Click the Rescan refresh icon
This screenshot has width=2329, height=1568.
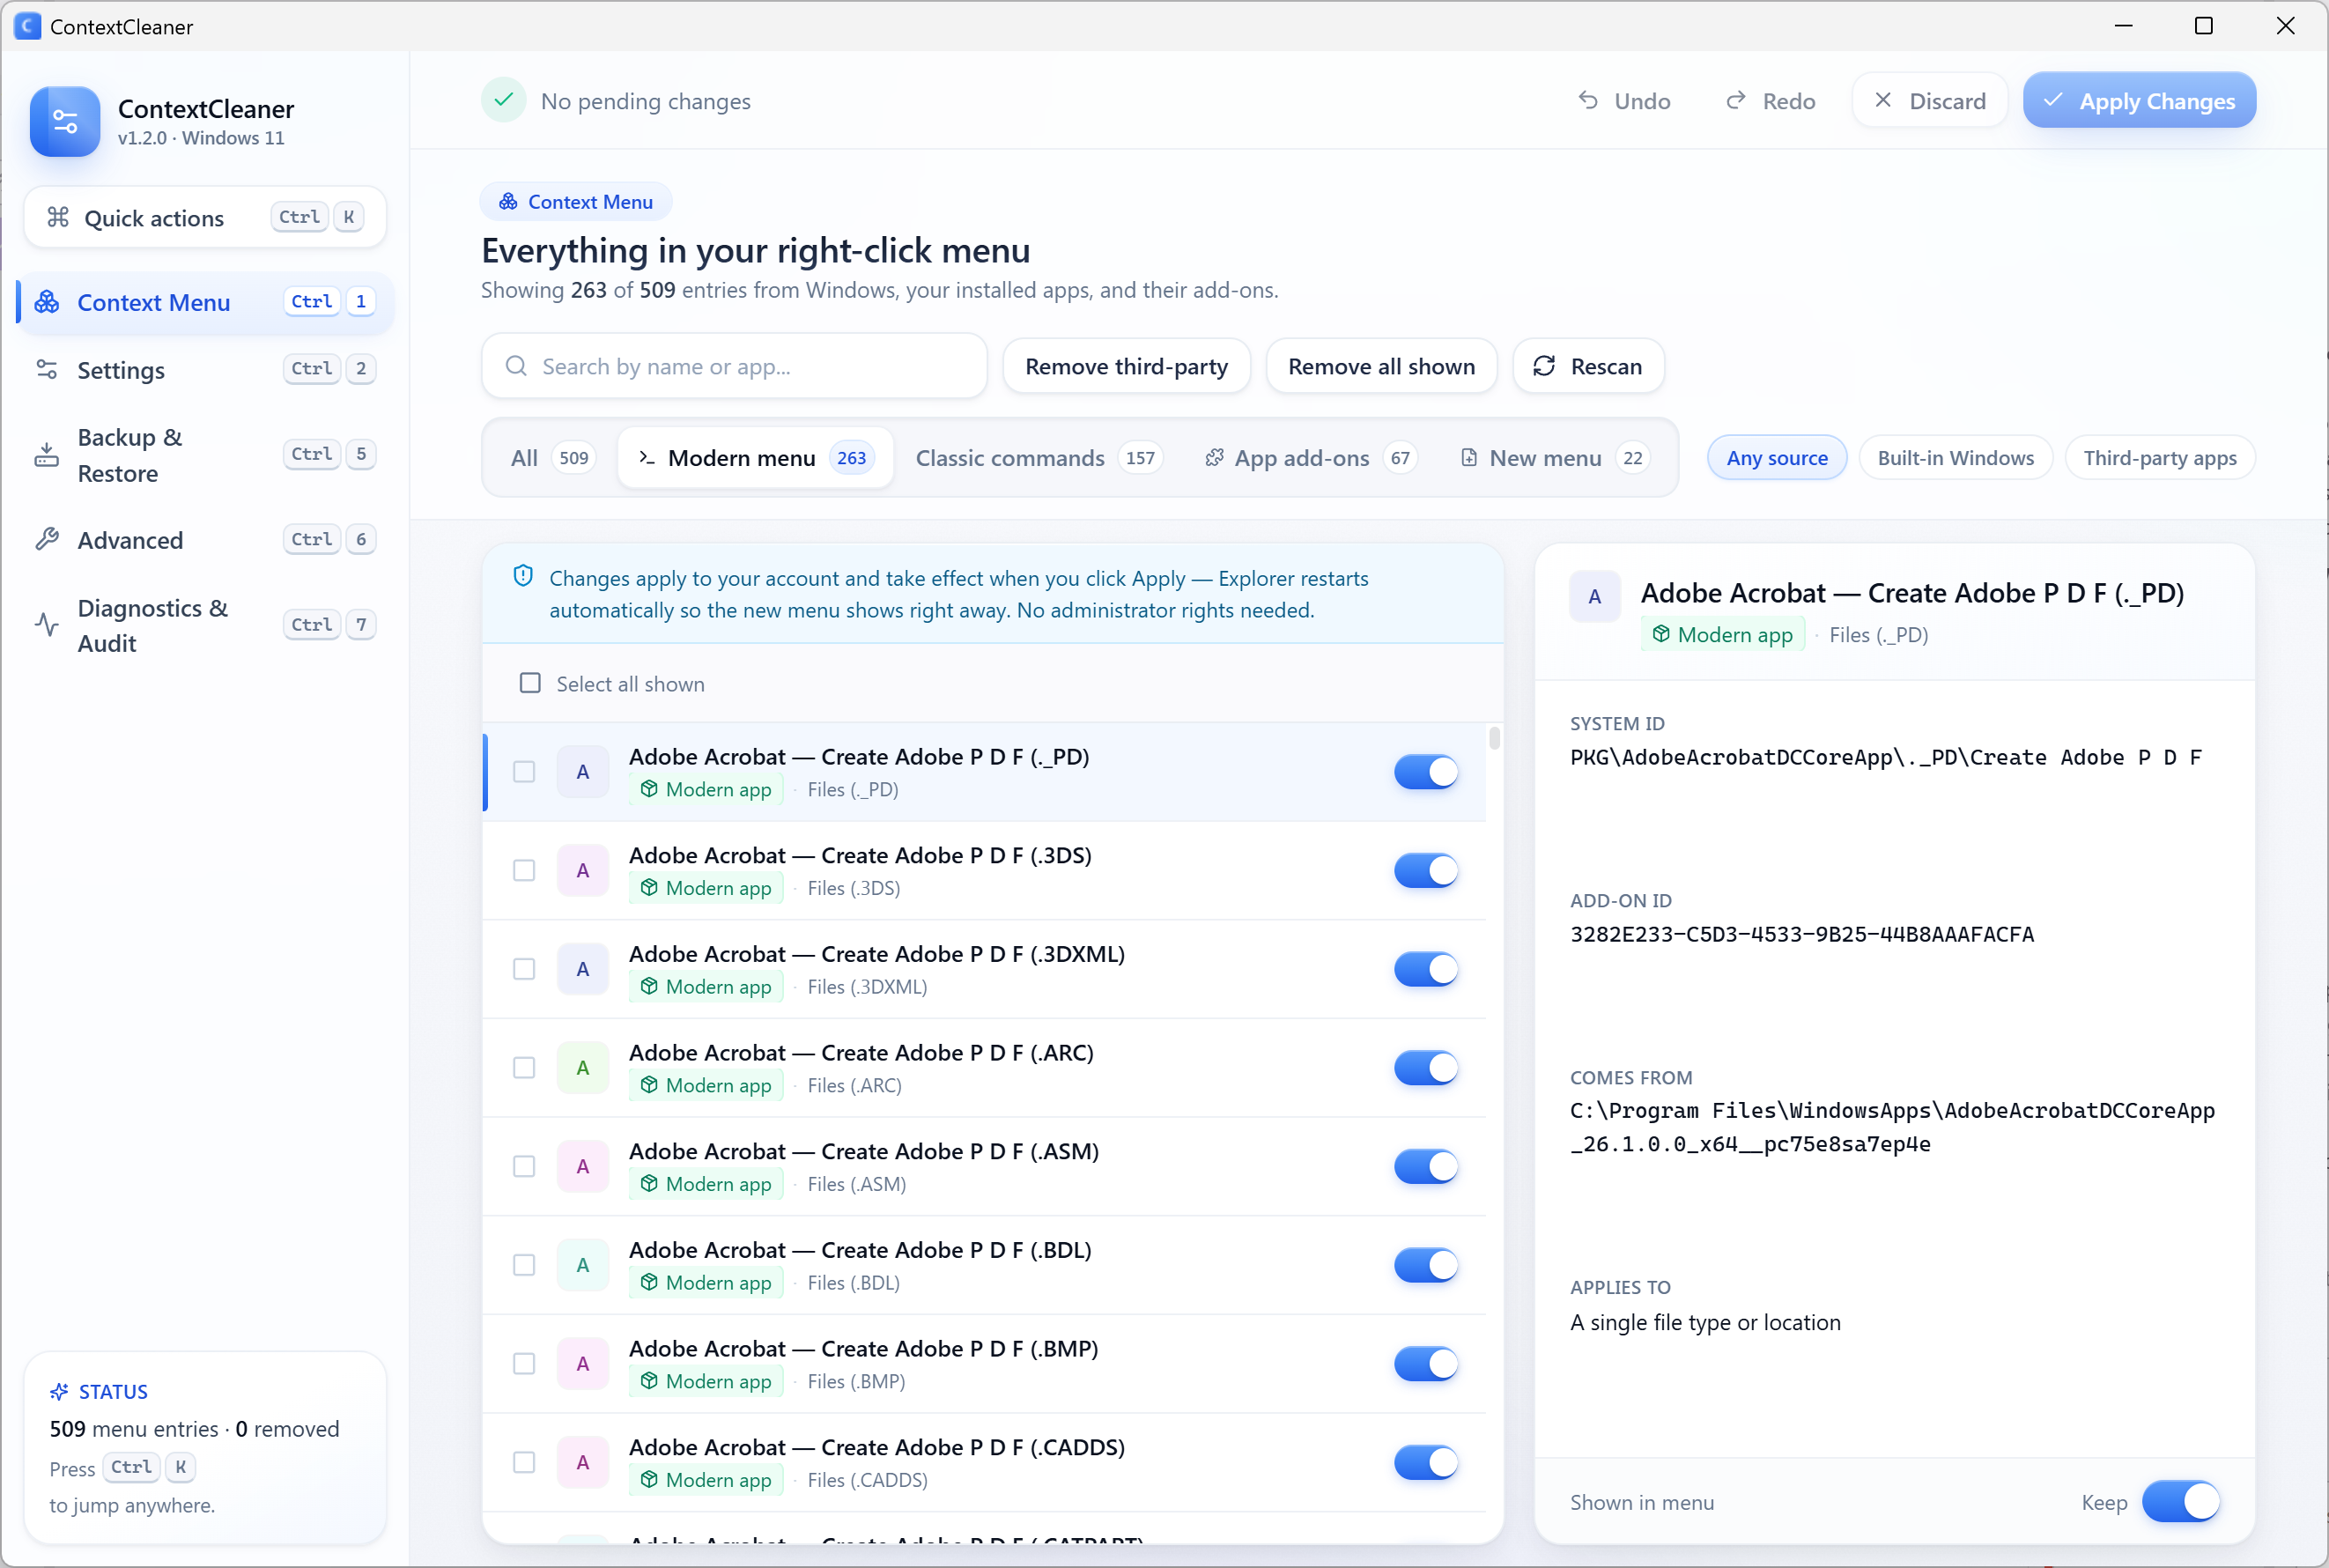coord(1544,366)
